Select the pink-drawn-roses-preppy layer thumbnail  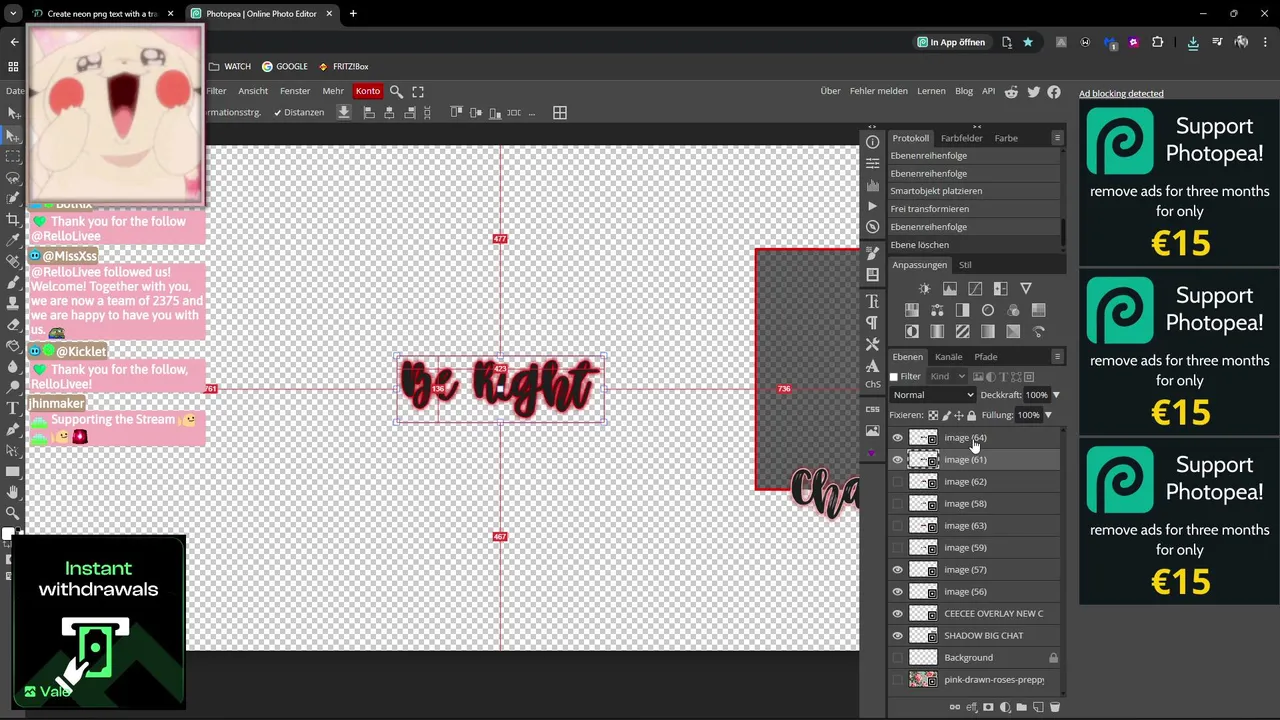[923, 680]
